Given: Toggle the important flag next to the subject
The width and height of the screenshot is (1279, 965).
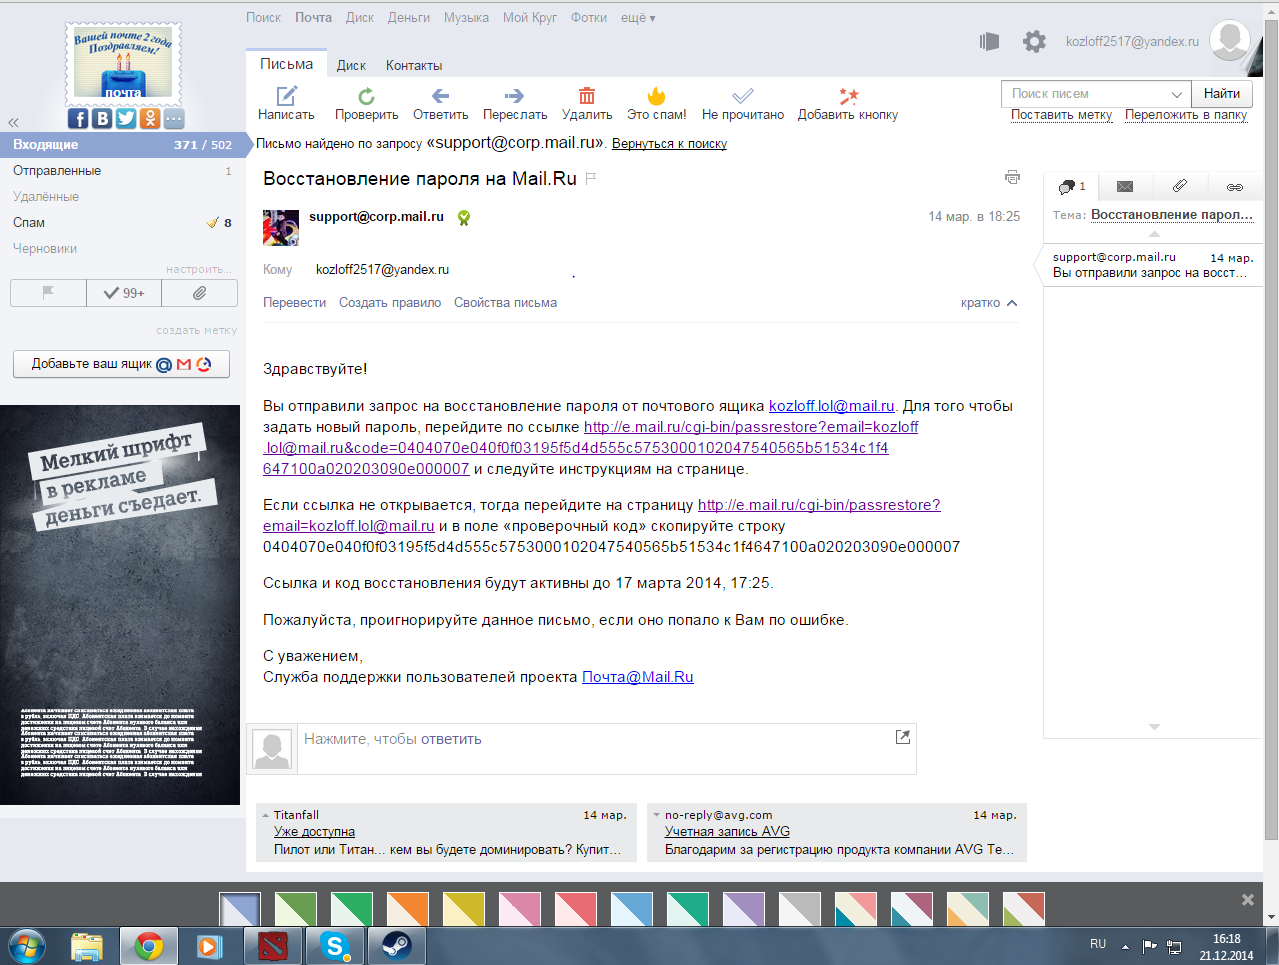Looking at the screenshot, I should (x=591, y=178).
